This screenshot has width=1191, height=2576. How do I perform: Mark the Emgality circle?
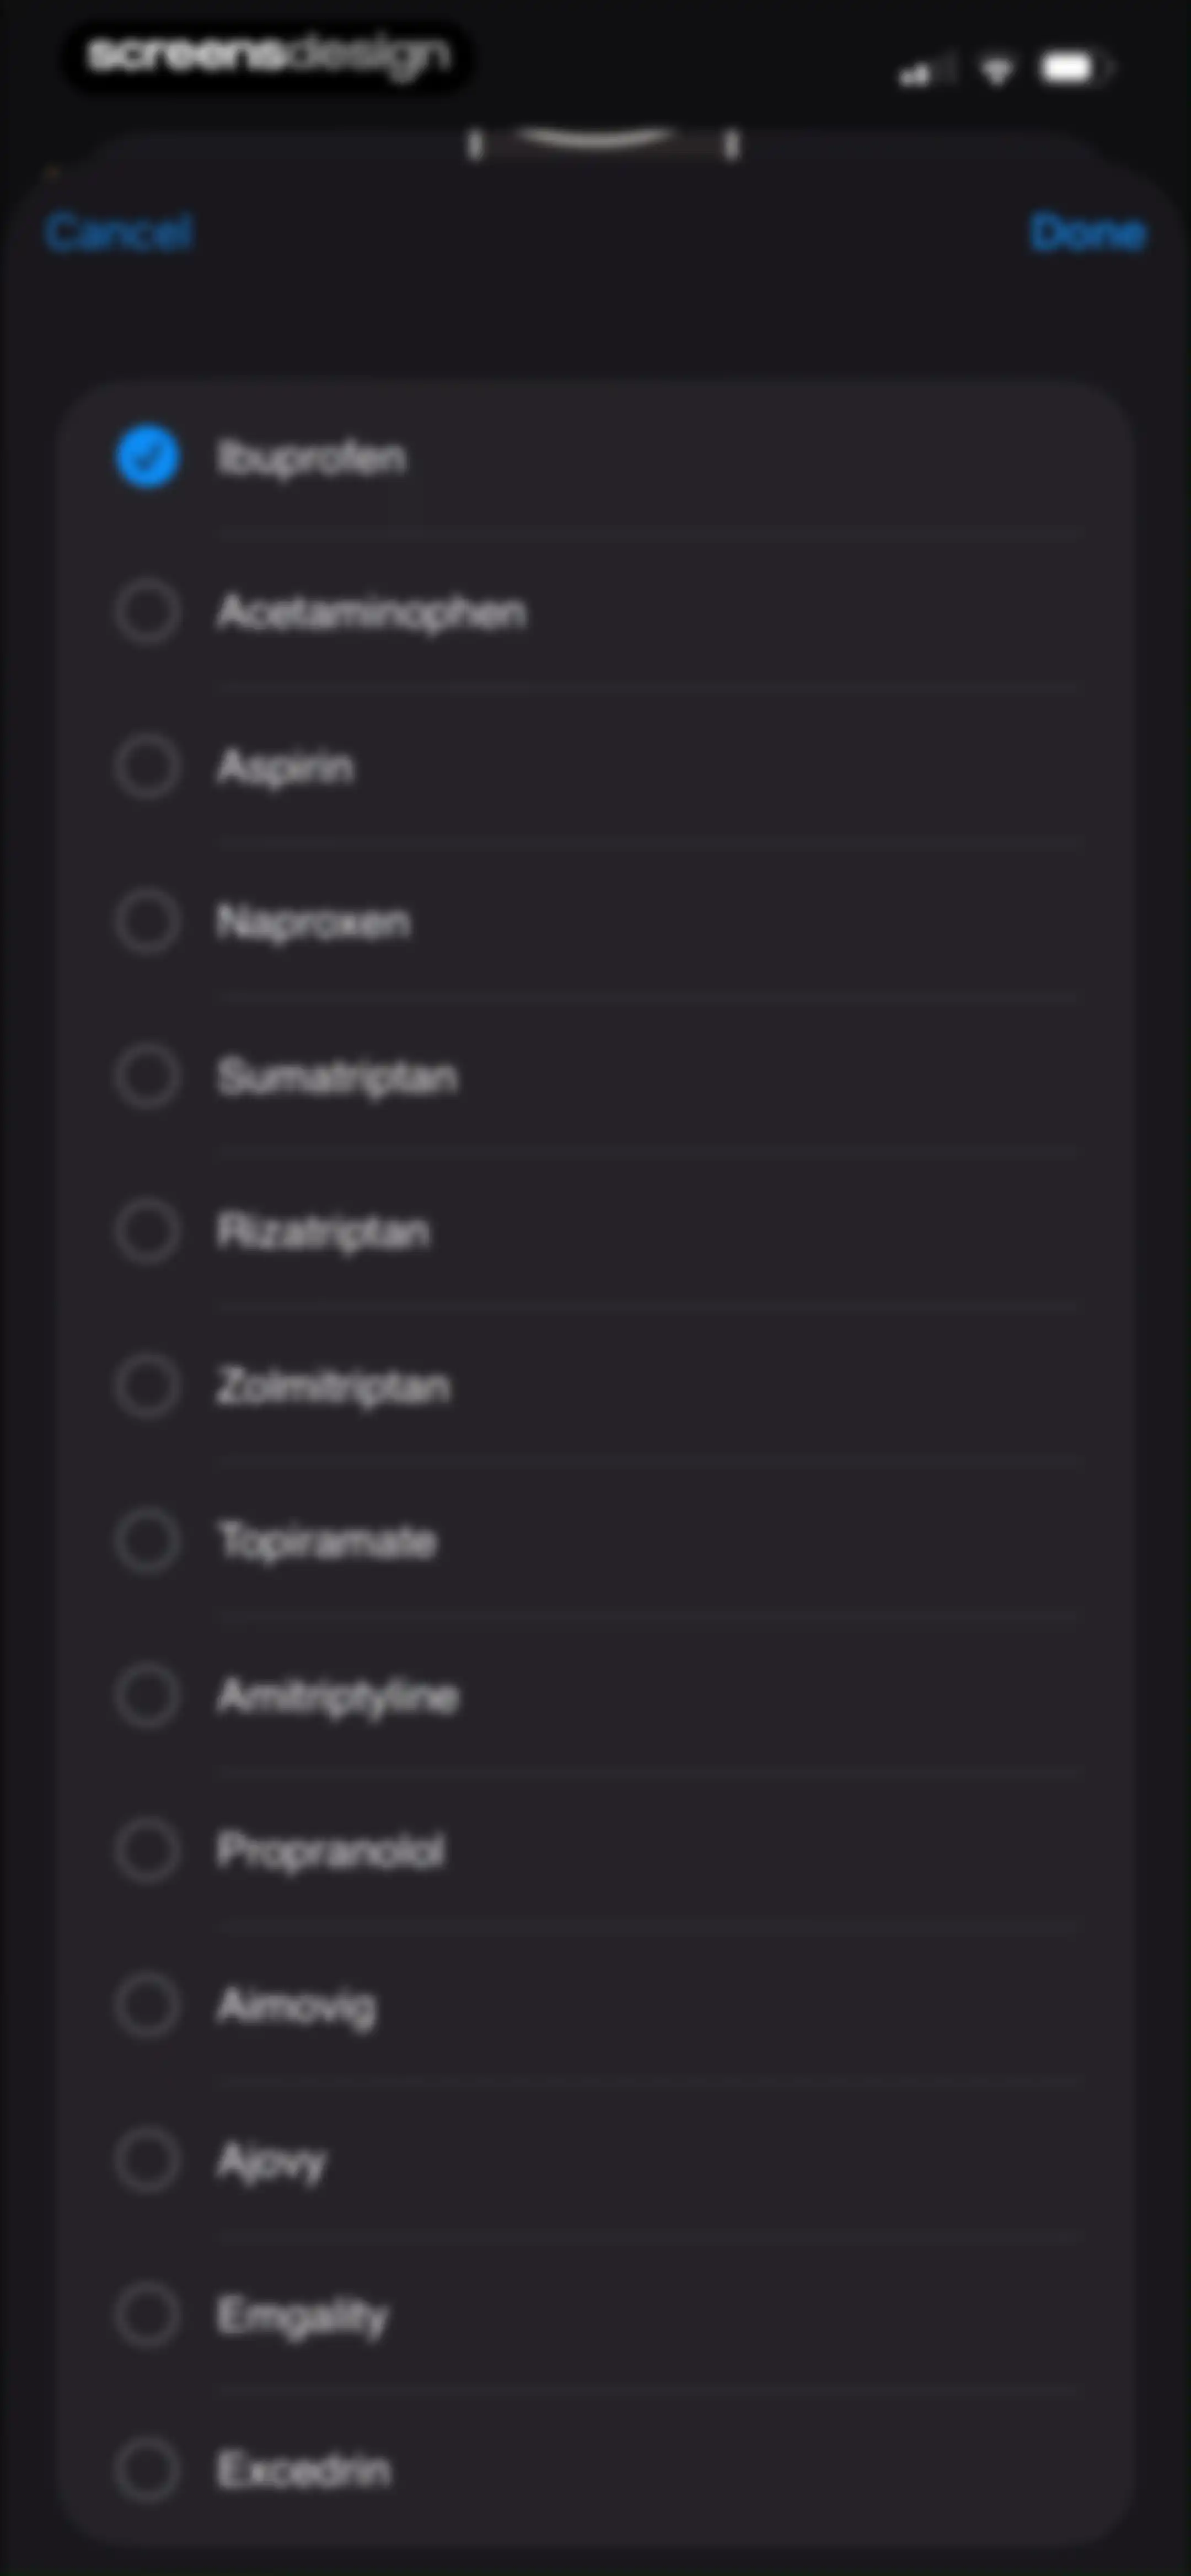click(x=147, y=2315)
